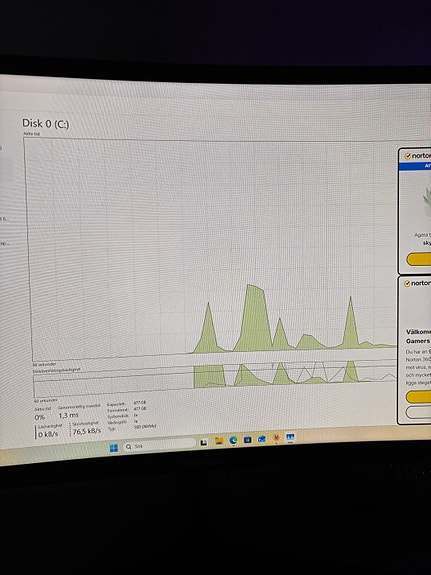Switch to the Task Manager taskbar icon
The width and height of the screenshot is (431, 575).
point(290,437)
